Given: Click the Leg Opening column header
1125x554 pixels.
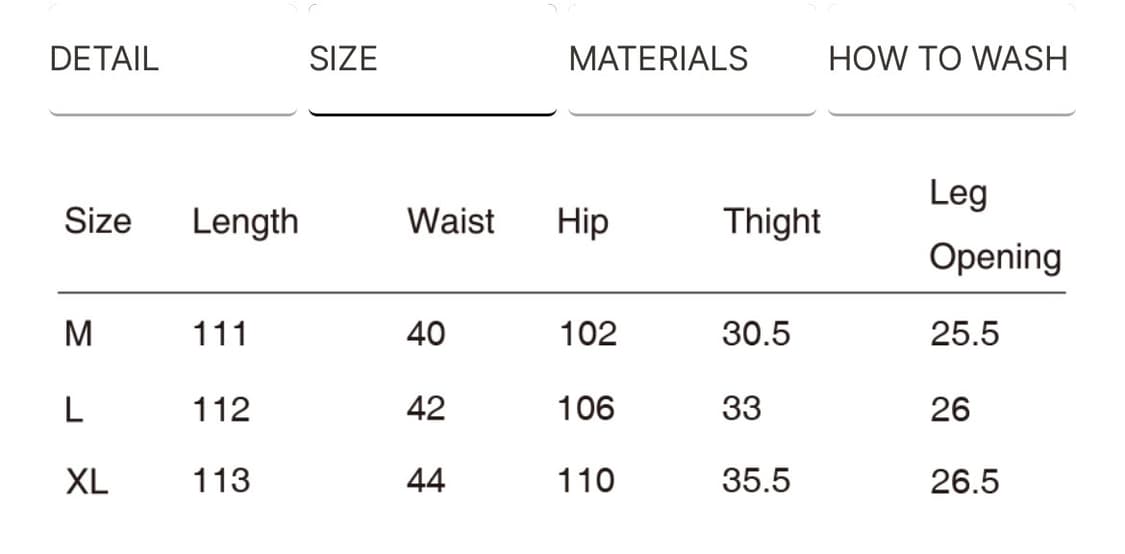Looking at the screenshot, I should click(x=995, y=226).
